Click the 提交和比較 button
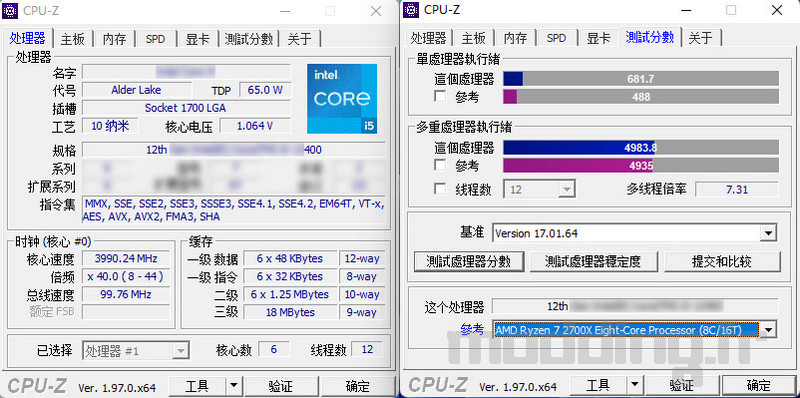Viewport: 800px width, 398px height. click(x=722, y=262)
